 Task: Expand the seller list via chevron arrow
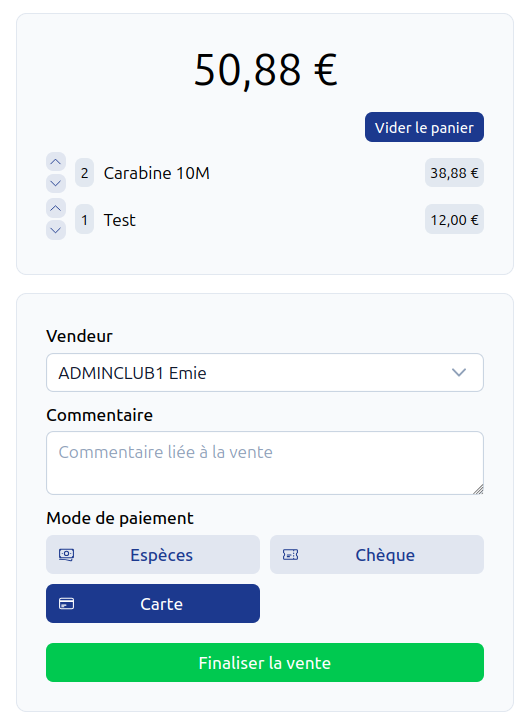pyautogui.click(x=459, y=373)
